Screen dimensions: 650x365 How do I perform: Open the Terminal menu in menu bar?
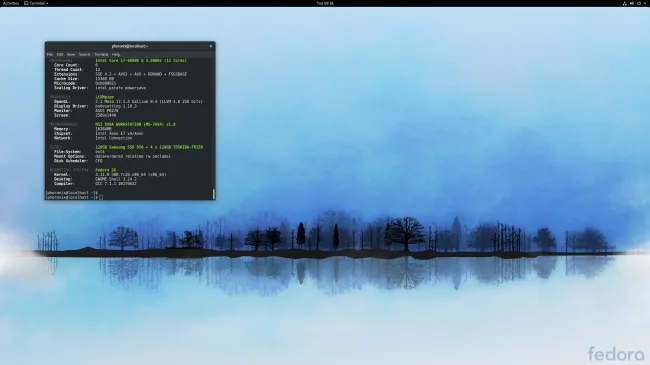[101, 54]
